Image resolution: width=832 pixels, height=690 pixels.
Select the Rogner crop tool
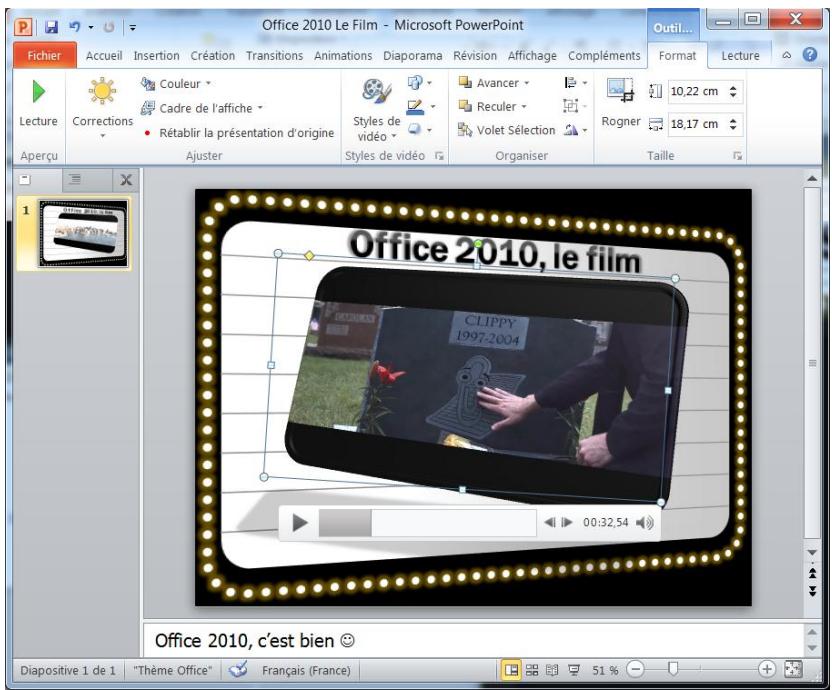620,104
